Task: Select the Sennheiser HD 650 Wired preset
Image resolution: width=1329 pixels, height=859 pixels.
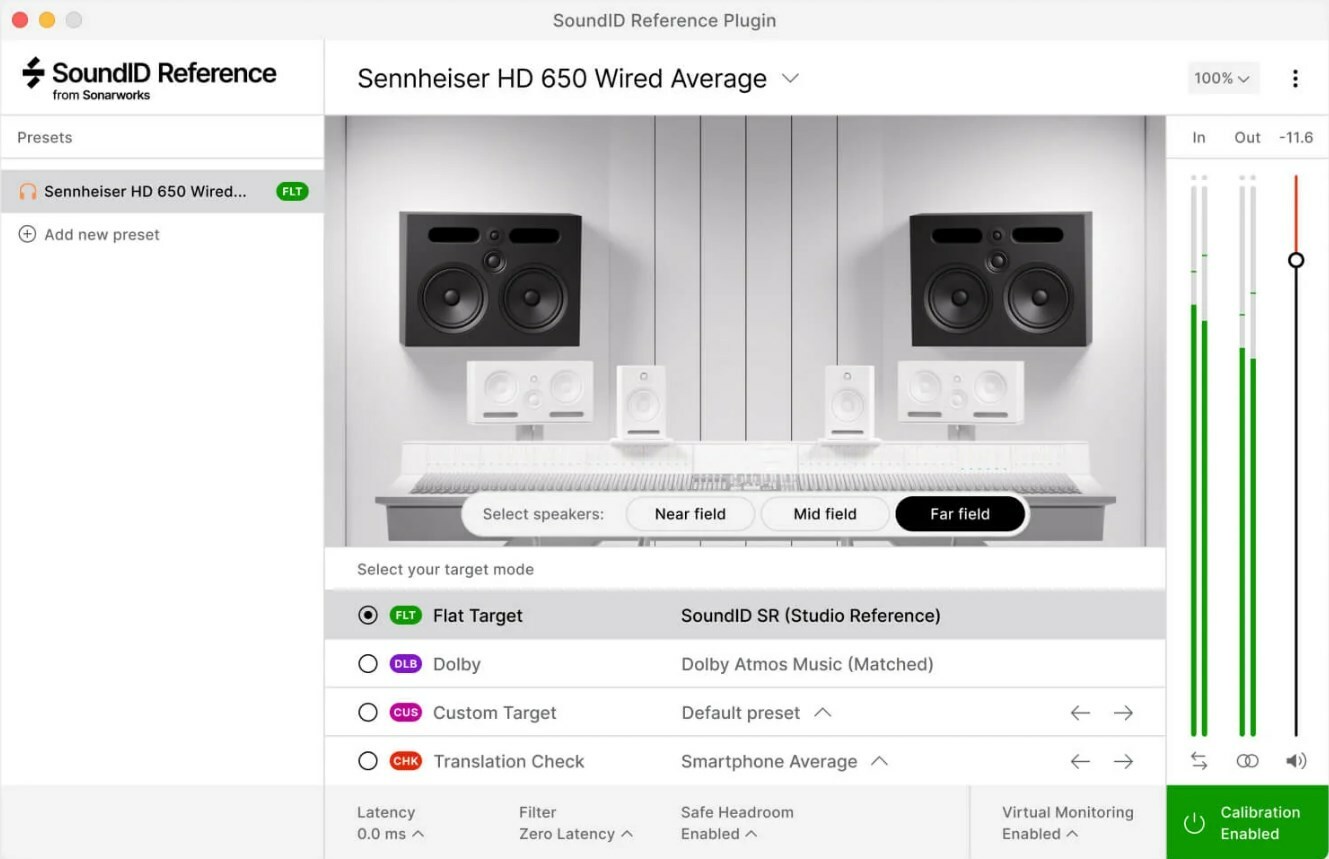Action: [x=146, y=191]
